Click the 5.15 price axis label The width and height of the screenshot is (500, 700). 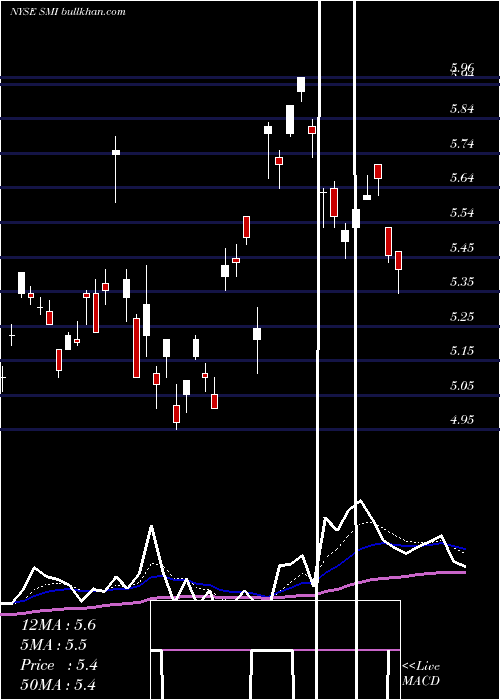pos(462,351)
